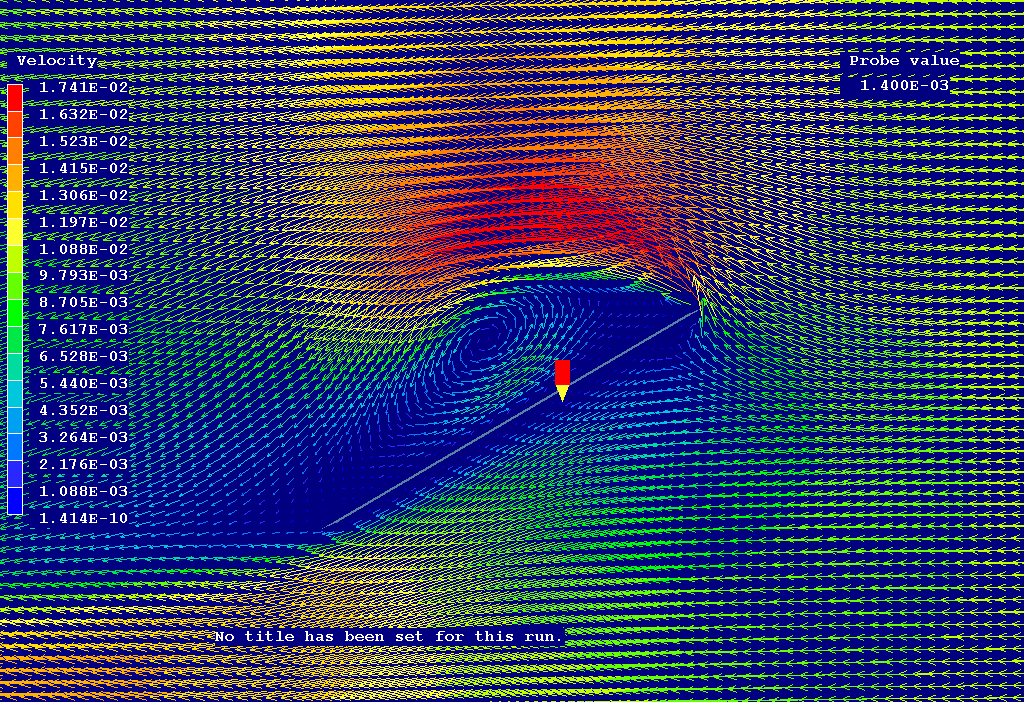
Task: Click the minimum legend value 1.414E-10
Action: point(84,518)
